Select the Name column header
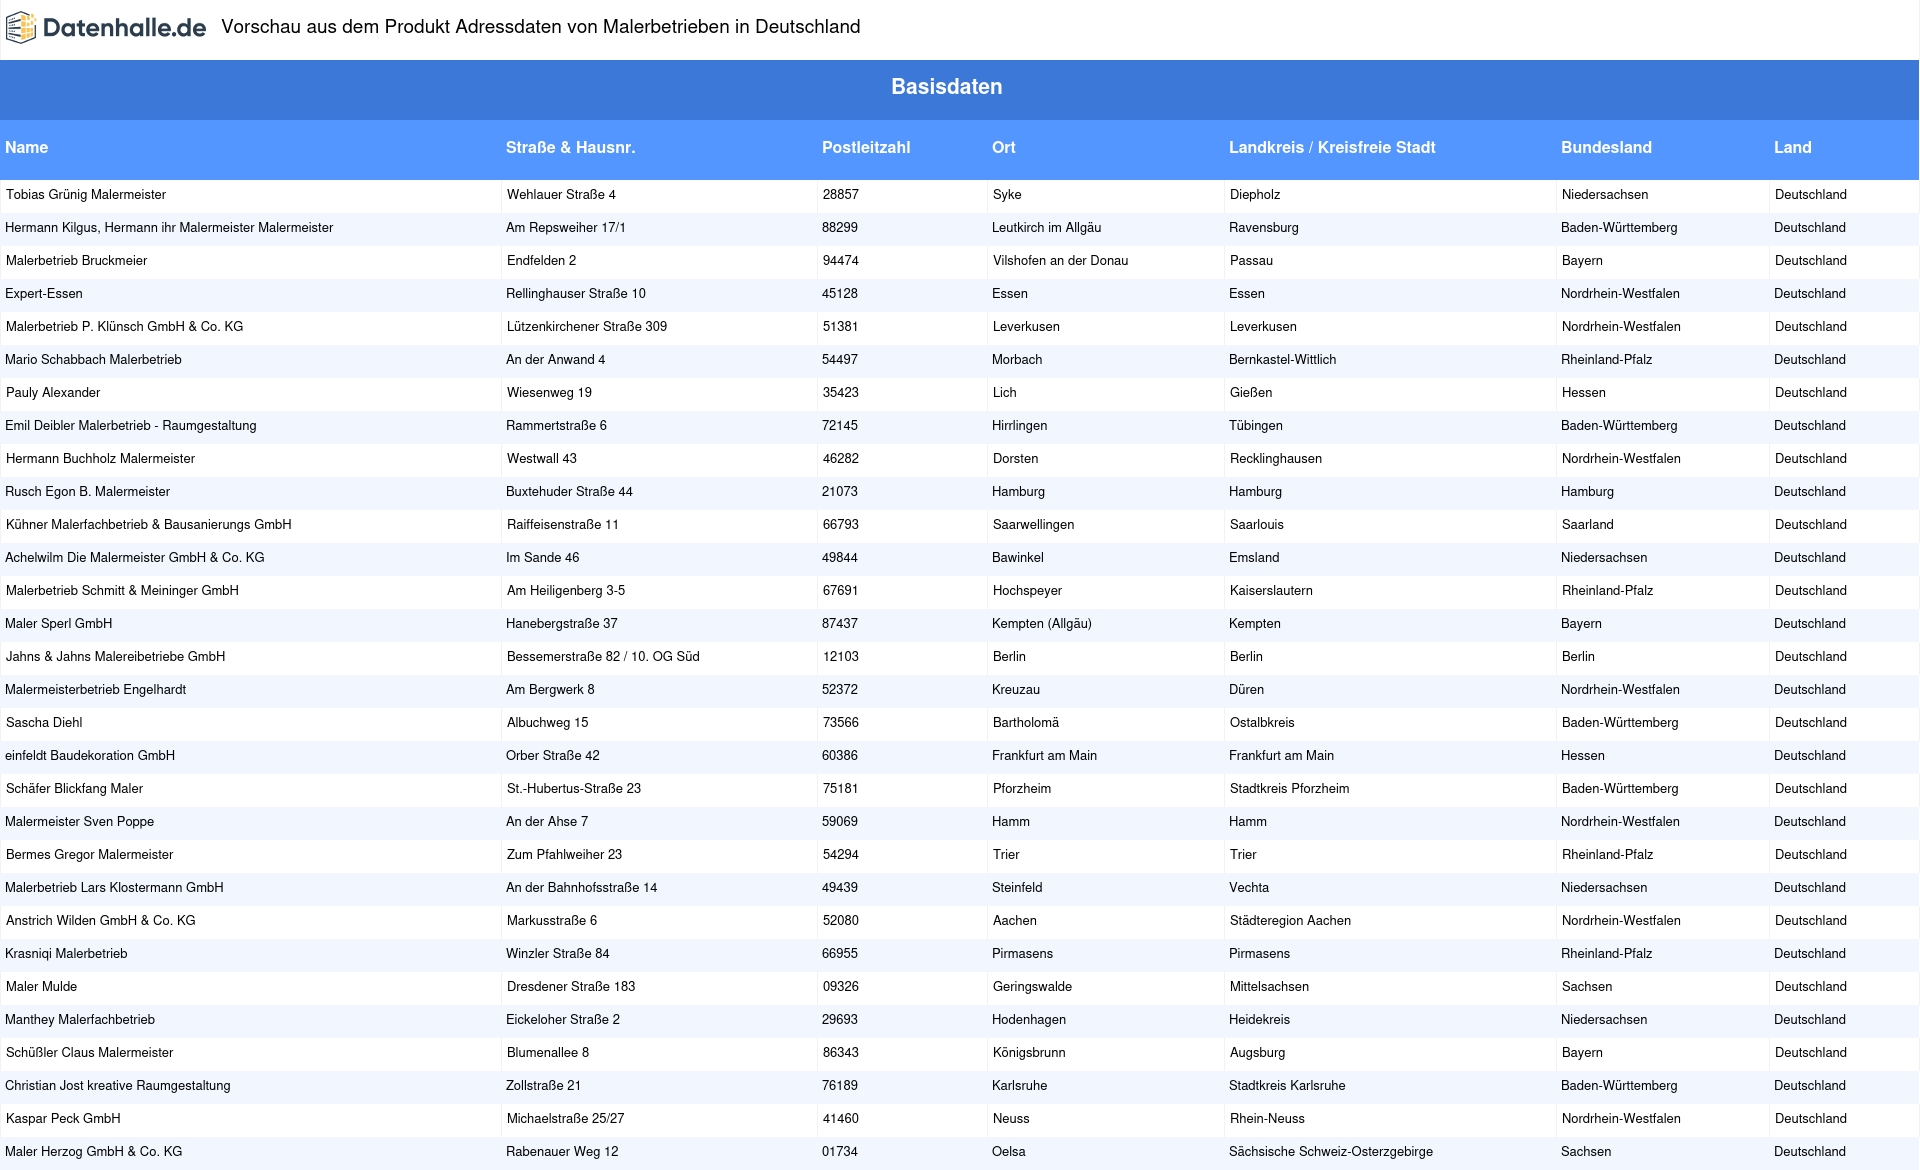This screenshot has height=1170, width=1920. [26, 147]
